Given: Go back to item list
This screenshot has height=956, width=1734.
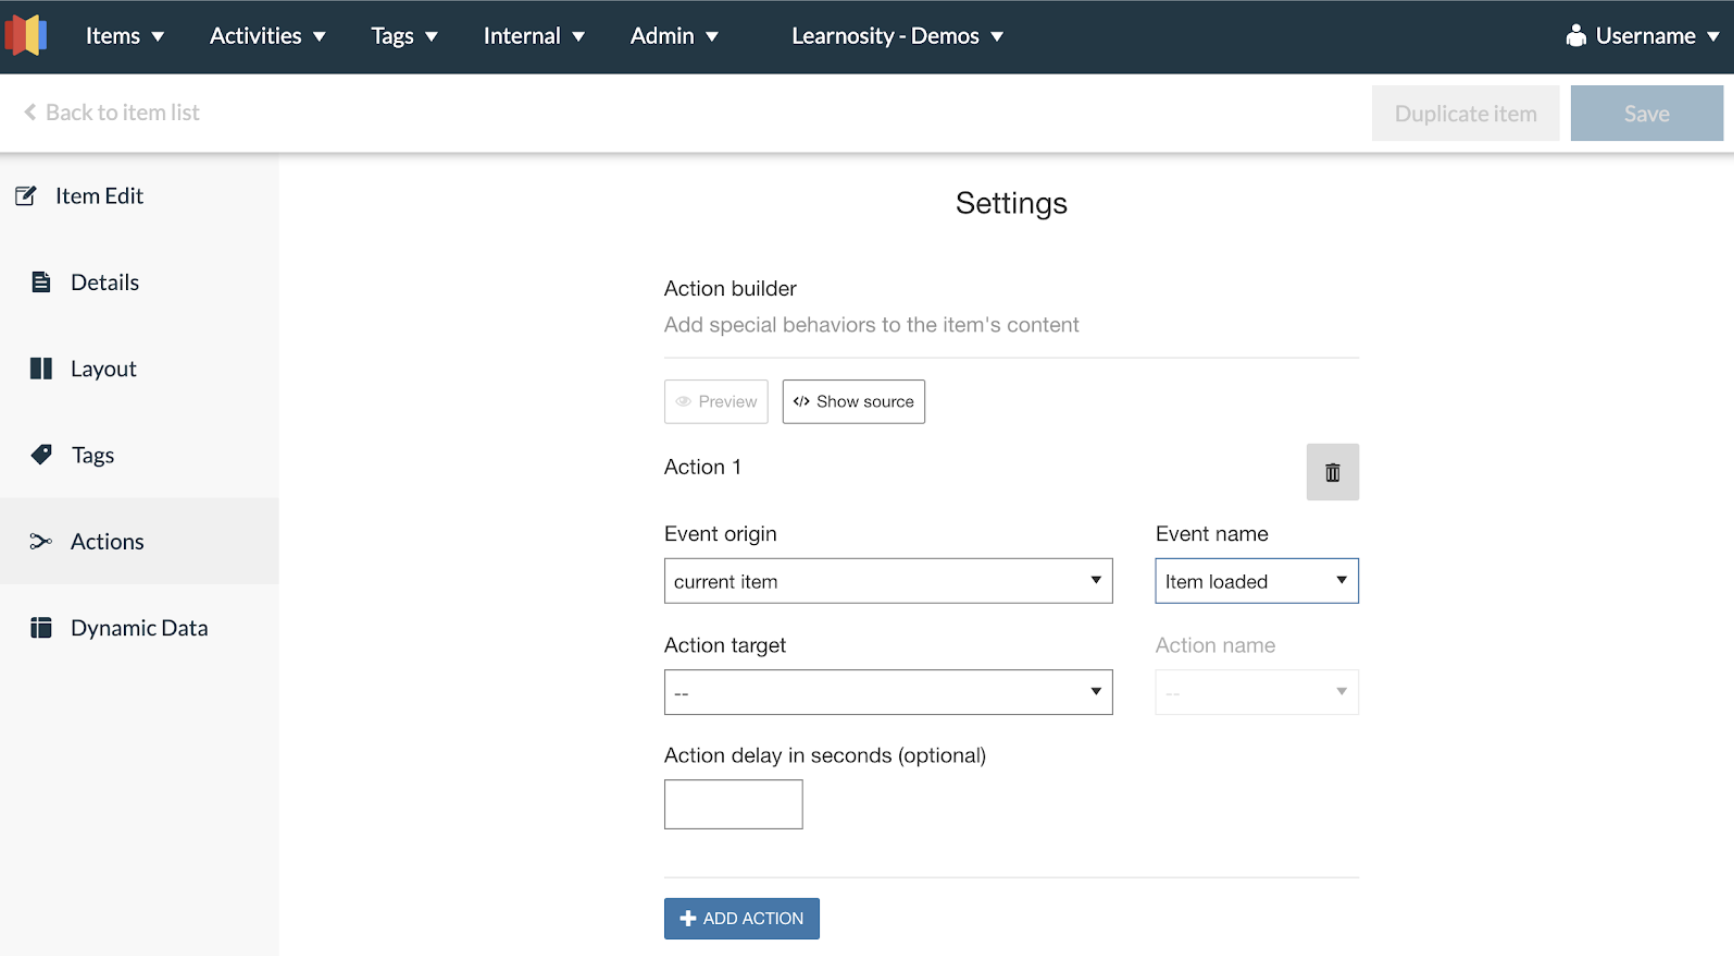Looking at the screenshot, I should (112, 113).
